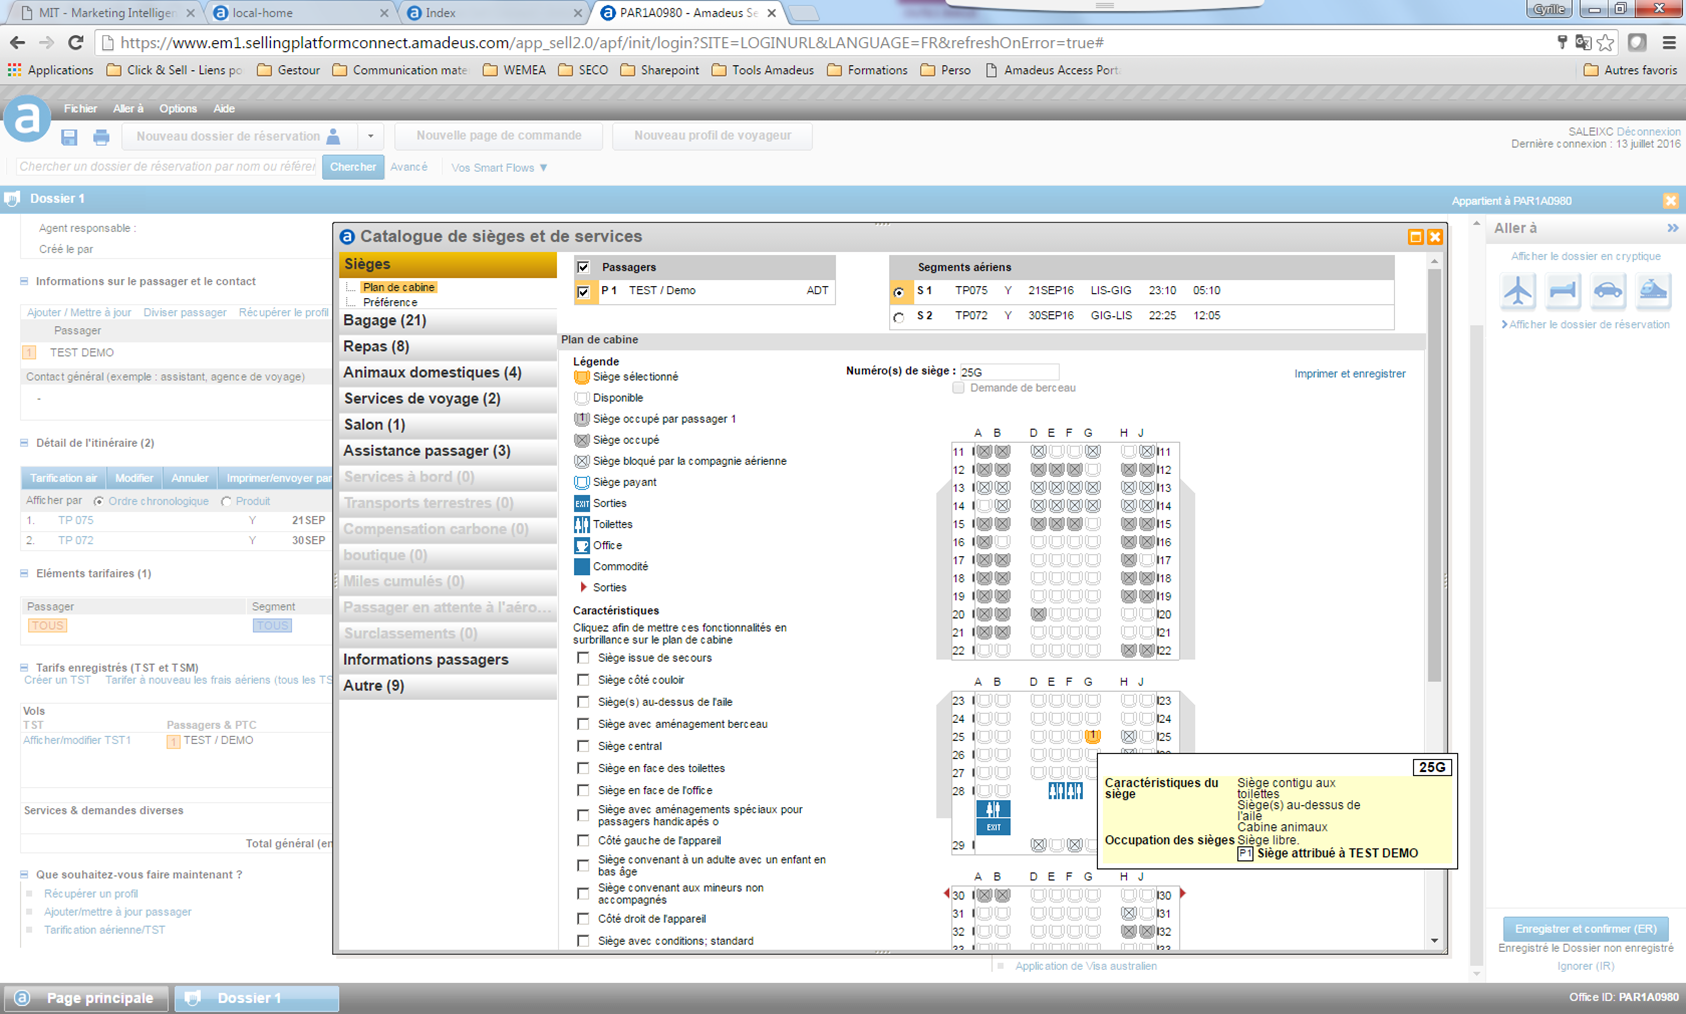Click the printer icon in toolbar

click(101, 137)
